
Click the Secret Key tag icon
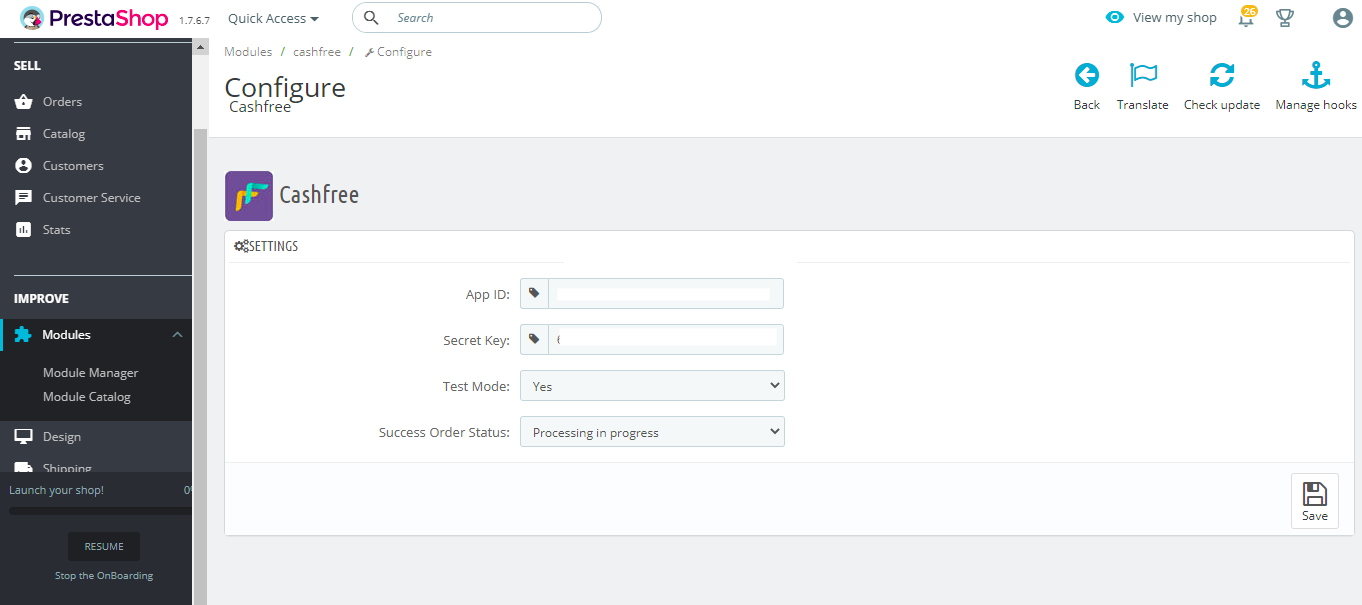[x=534, y=340]
